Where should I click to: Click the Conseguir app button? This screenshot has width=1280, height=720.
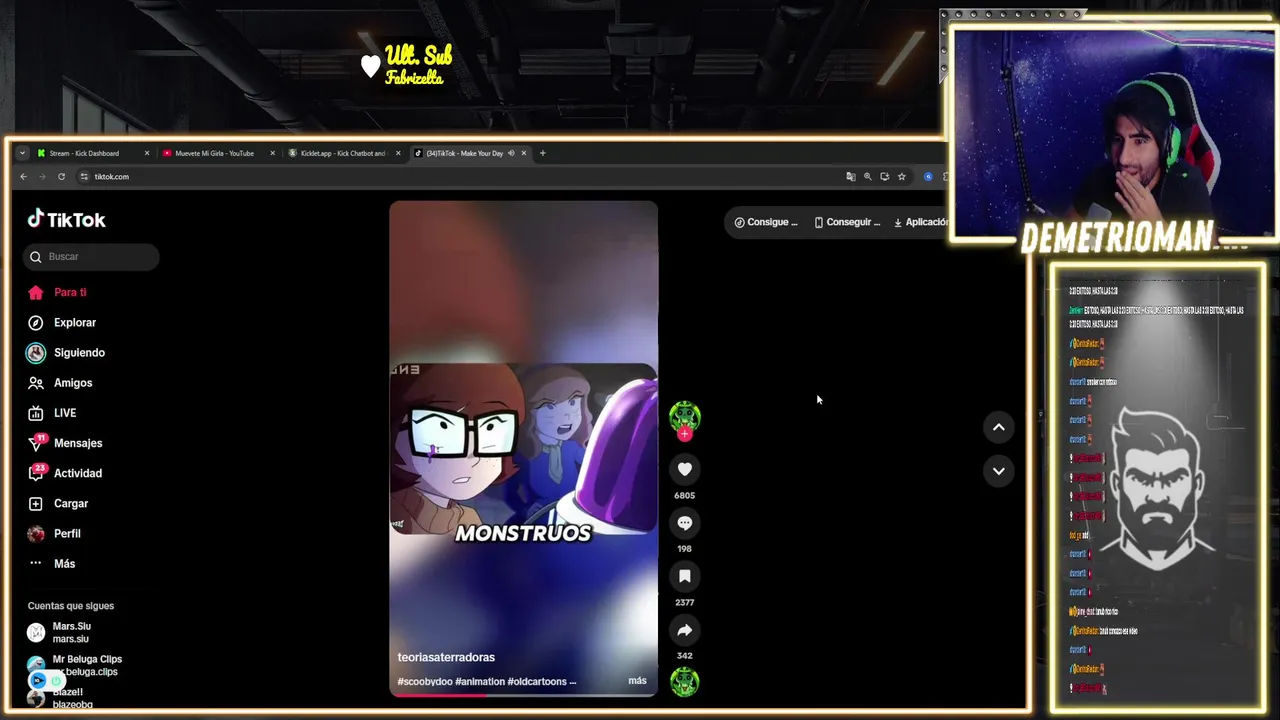847,222
